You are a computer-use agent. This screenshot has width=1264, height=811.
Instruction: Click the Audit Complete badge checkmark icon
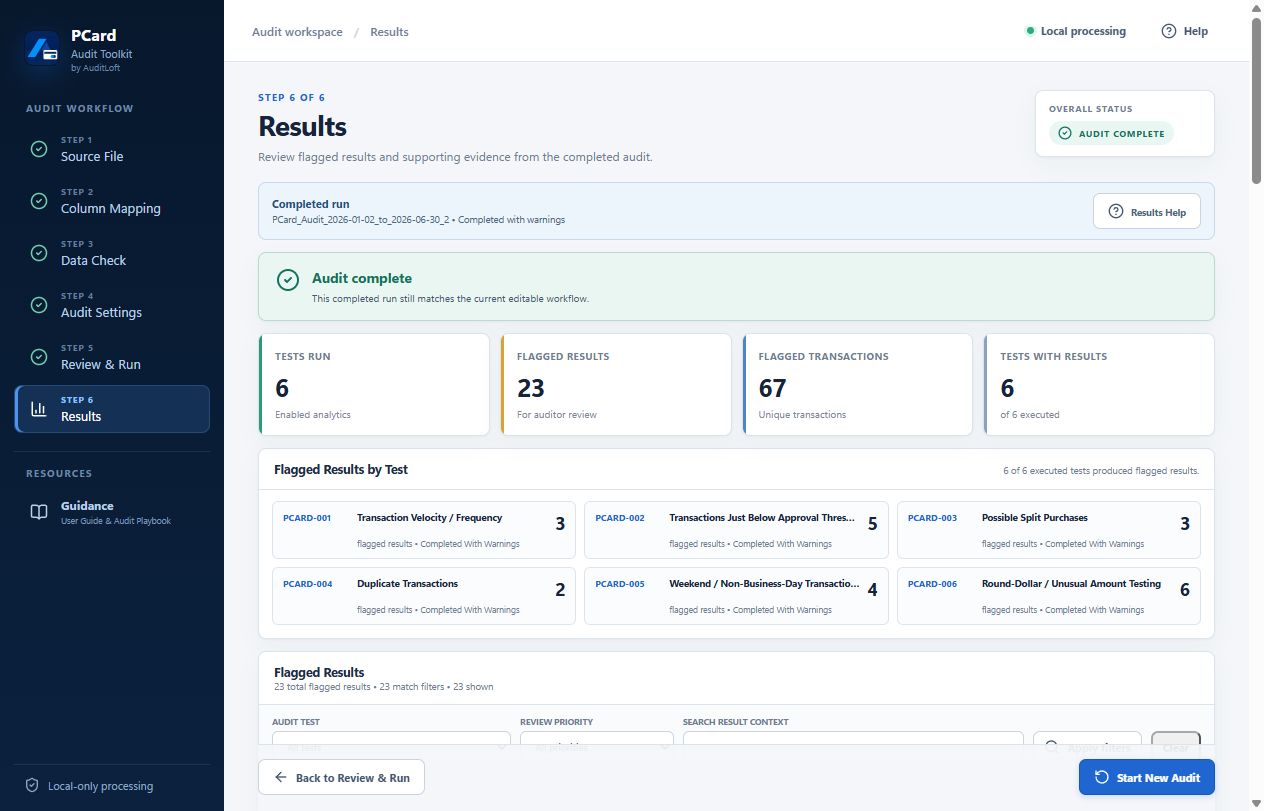(1065, 133)
